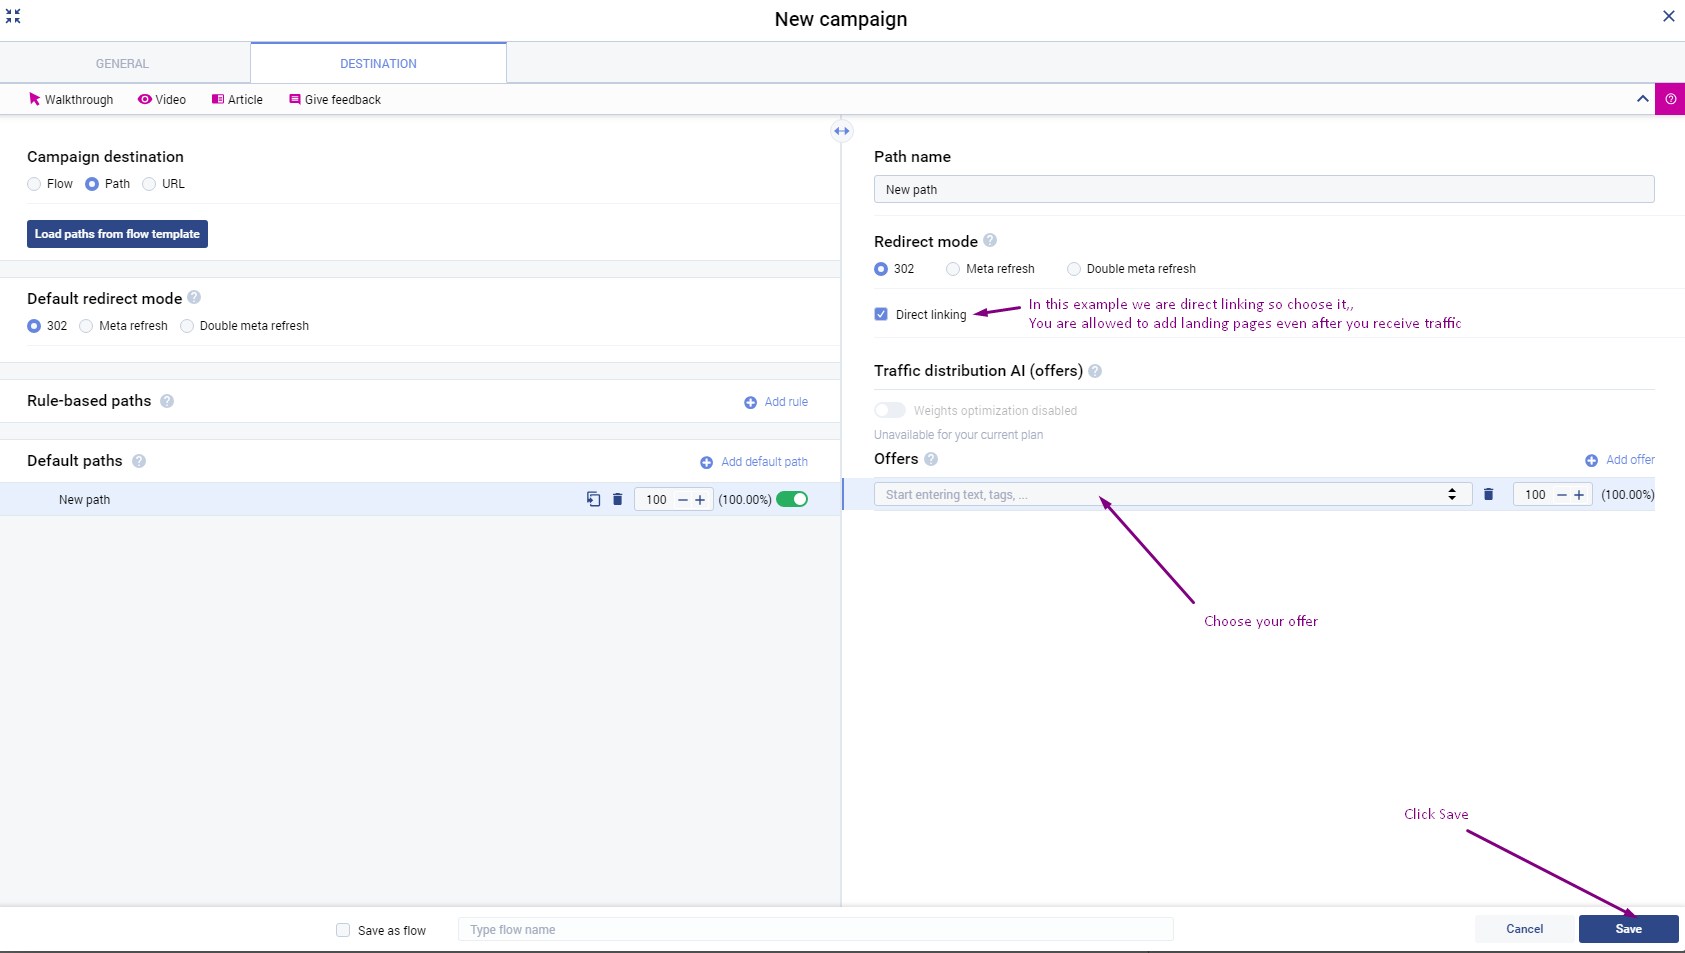Screen dimensions: 1685x953
Task: Click the Type flow name field
Action: point(815,929)
